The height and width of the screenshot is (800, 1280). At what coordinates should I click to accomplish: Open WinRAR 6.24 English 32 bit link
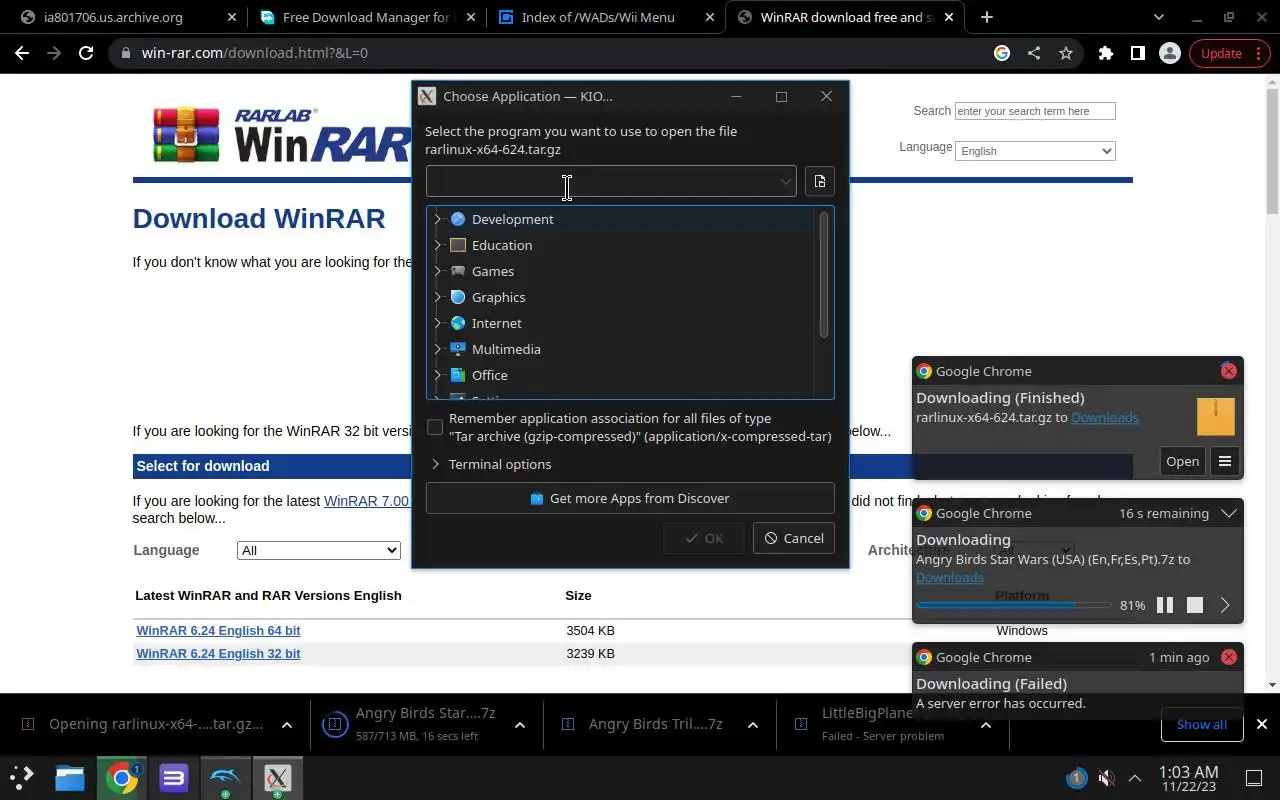point(218,653)
